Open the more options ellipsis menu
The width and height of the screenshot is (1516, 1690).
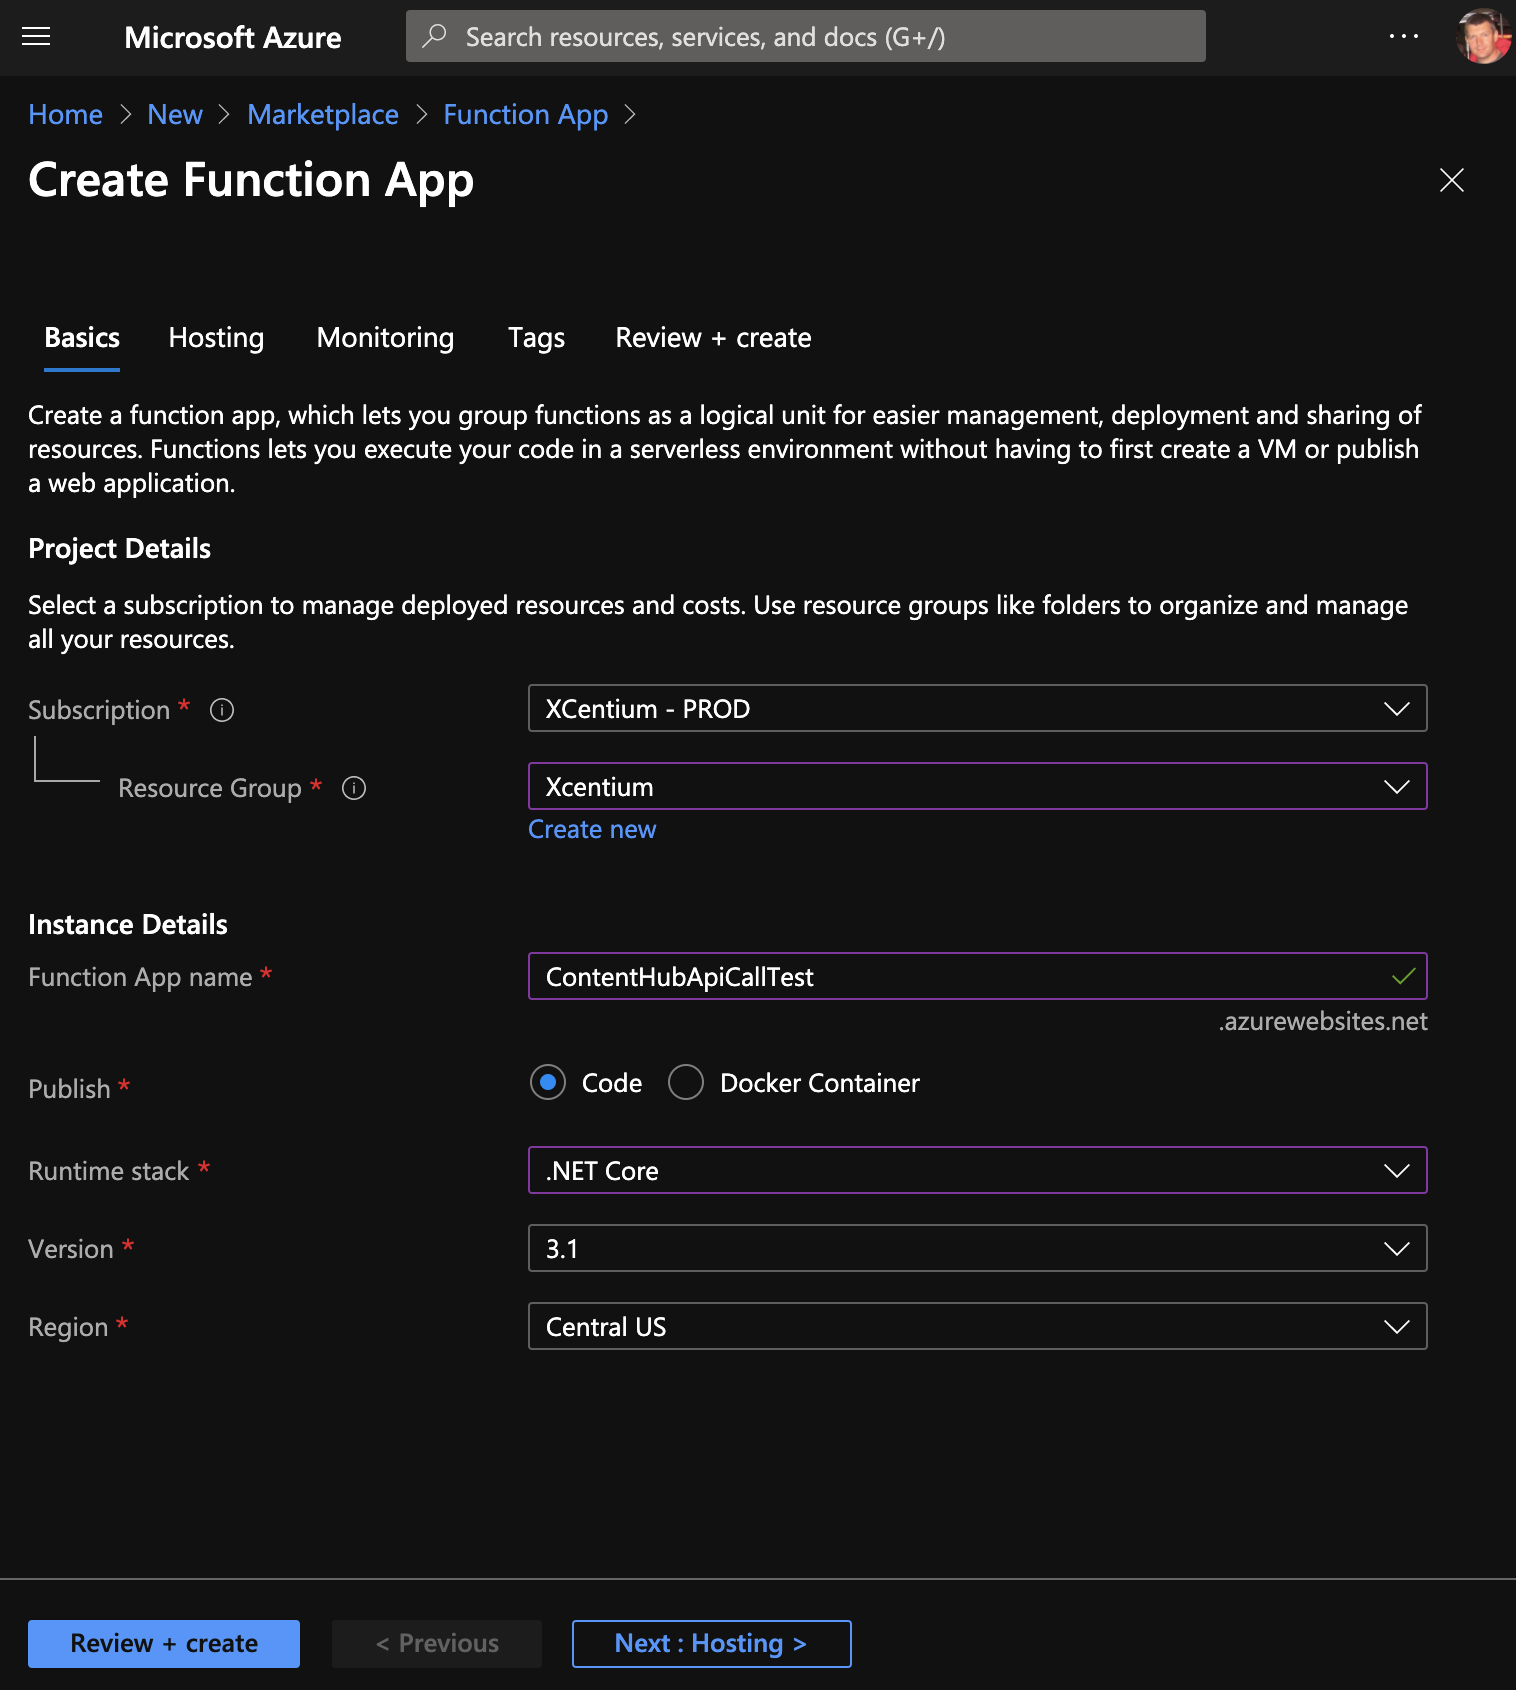point(1403,36)
